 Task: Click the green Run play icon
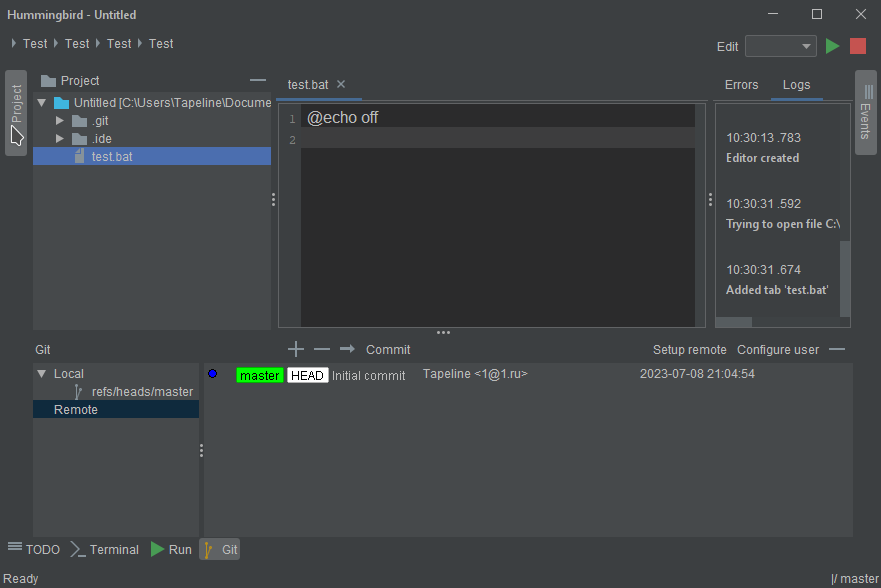coord(833,46)
